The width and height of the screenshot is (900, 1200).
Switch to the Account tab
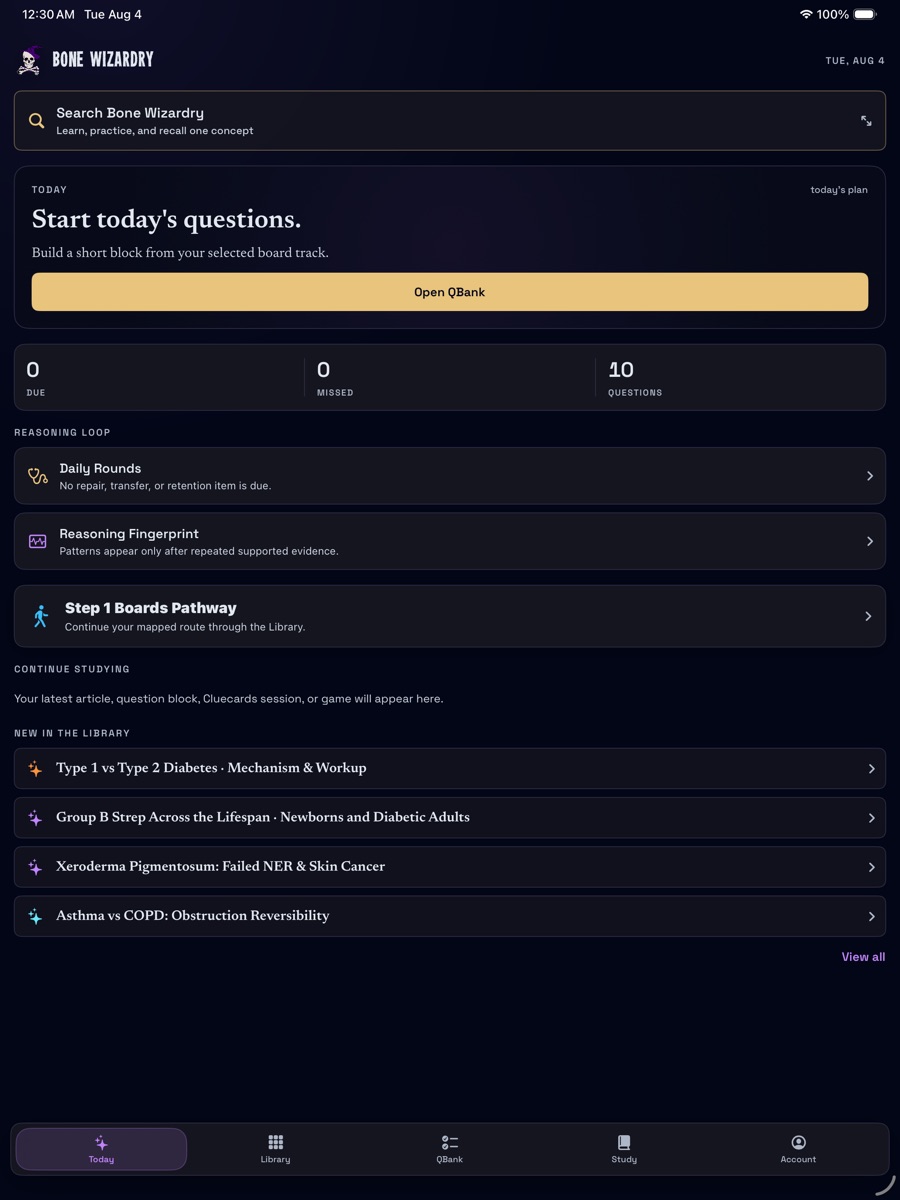pyautogui.click(x=798, y=1149)
